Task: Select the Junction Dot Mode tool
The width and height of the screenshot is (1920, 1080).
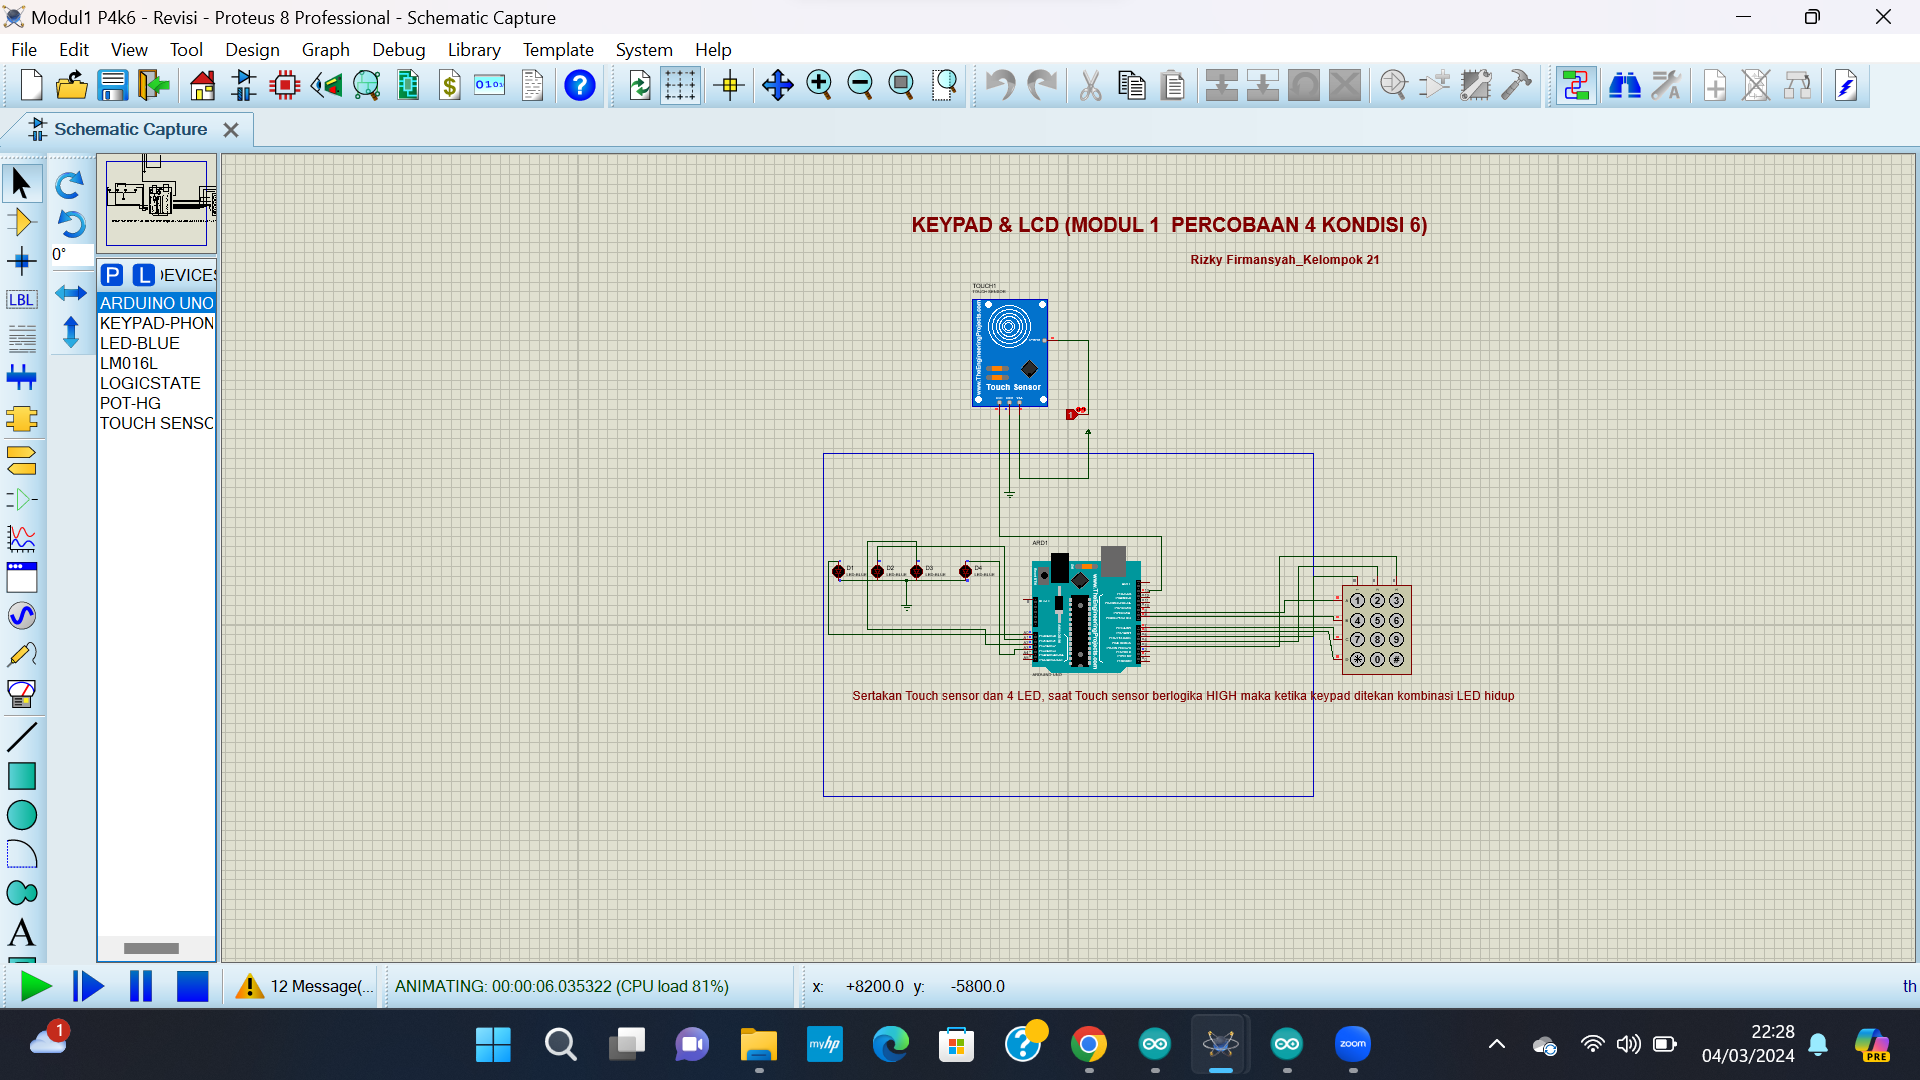Action: click(x=21, y=262)
